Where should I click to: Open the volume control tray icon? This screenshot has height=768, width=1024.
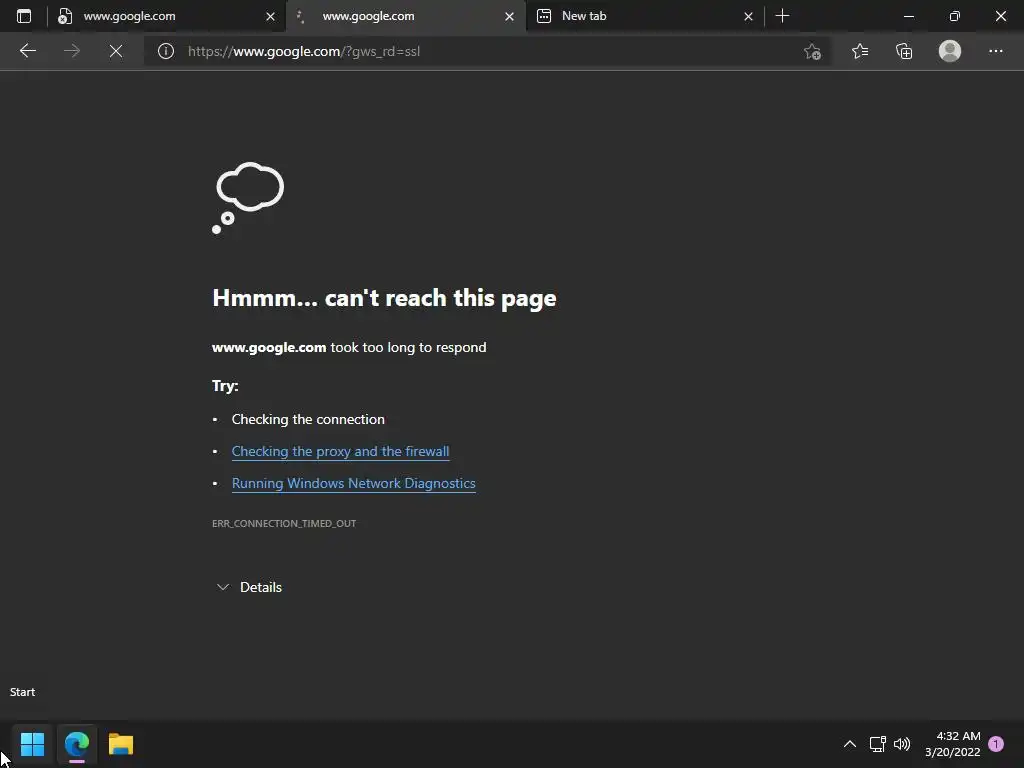(902, 744)
